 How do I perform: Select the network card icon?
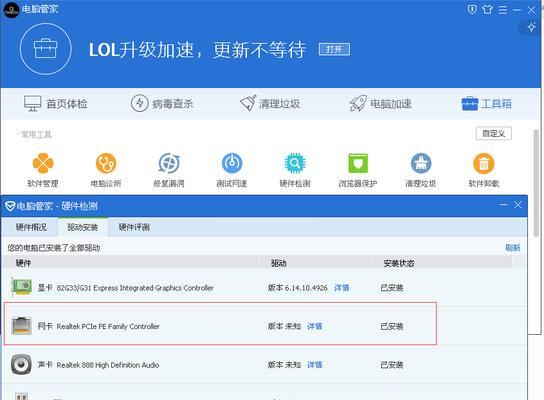(x=22, y=326)
